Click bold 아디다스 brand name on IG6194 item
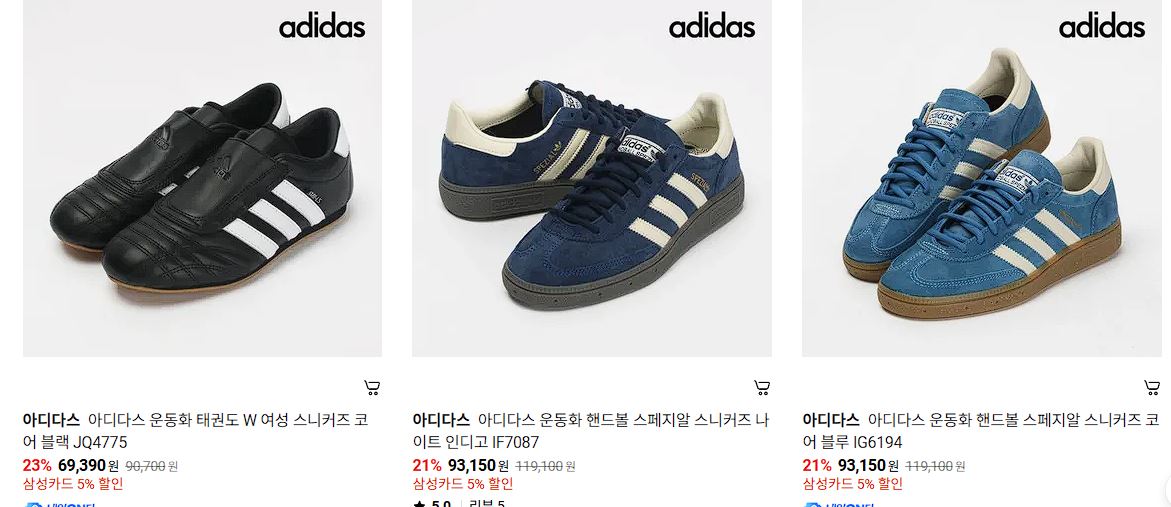The image size is (1171, 507). [x=830, y=420]
